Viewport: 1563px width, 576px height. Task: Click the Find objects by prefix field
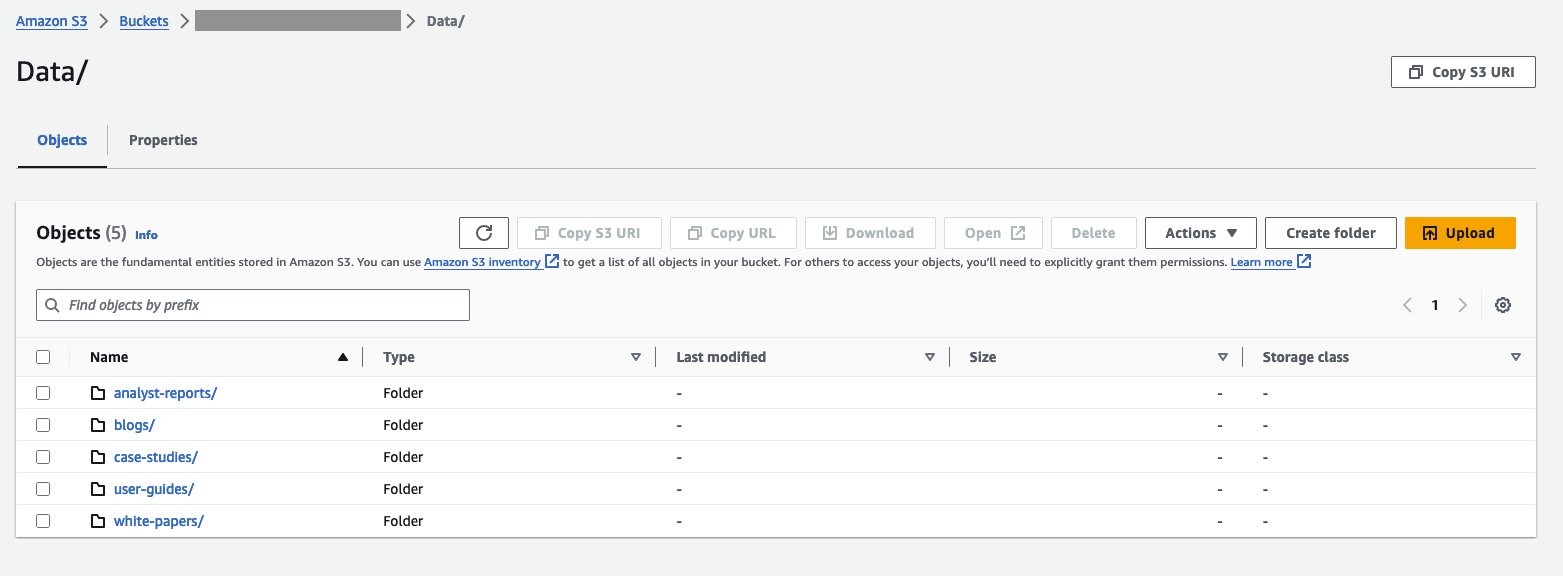click(253, 305)
